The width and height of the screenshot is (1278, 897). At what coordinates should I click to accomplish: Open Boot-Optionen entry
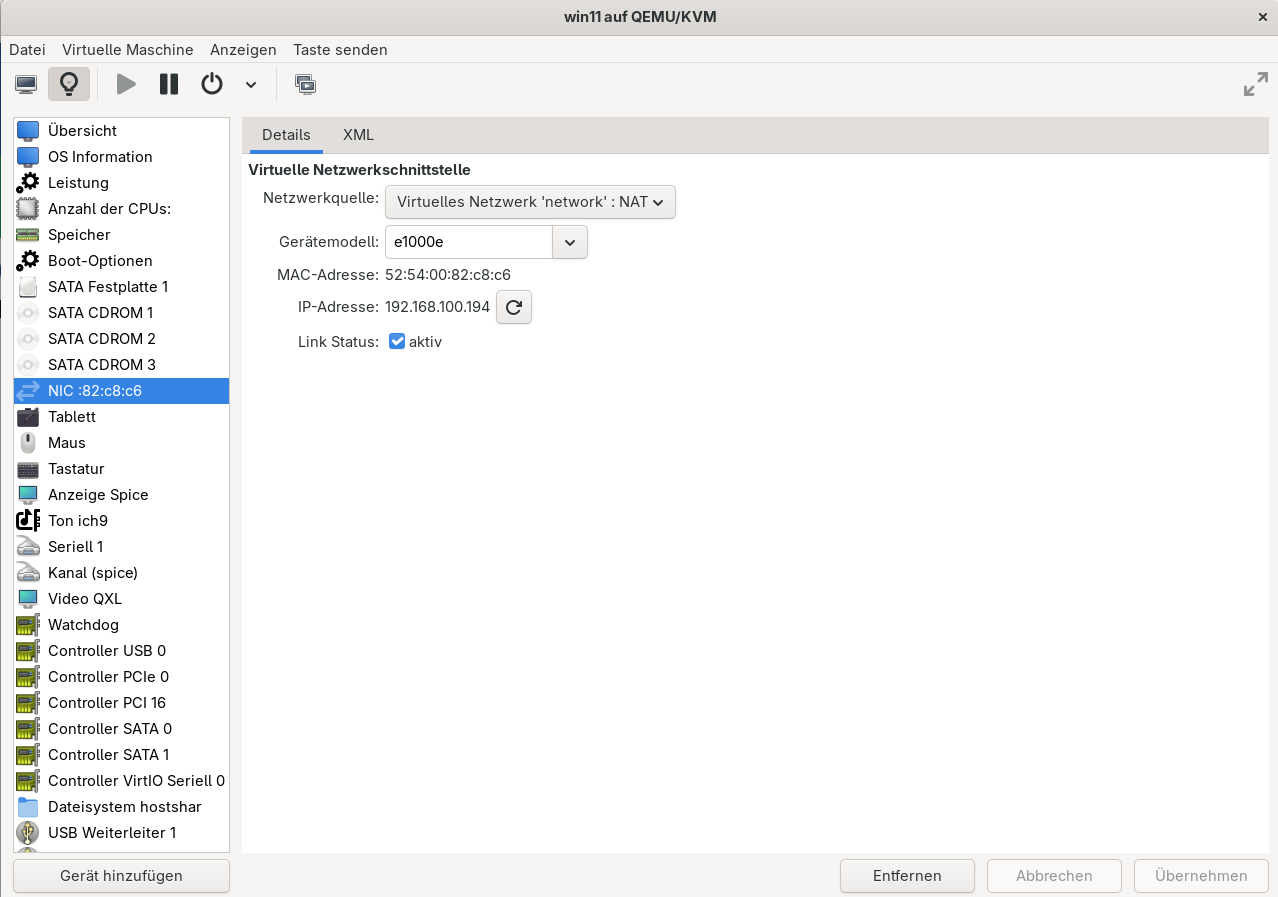[x=121, y=261]
